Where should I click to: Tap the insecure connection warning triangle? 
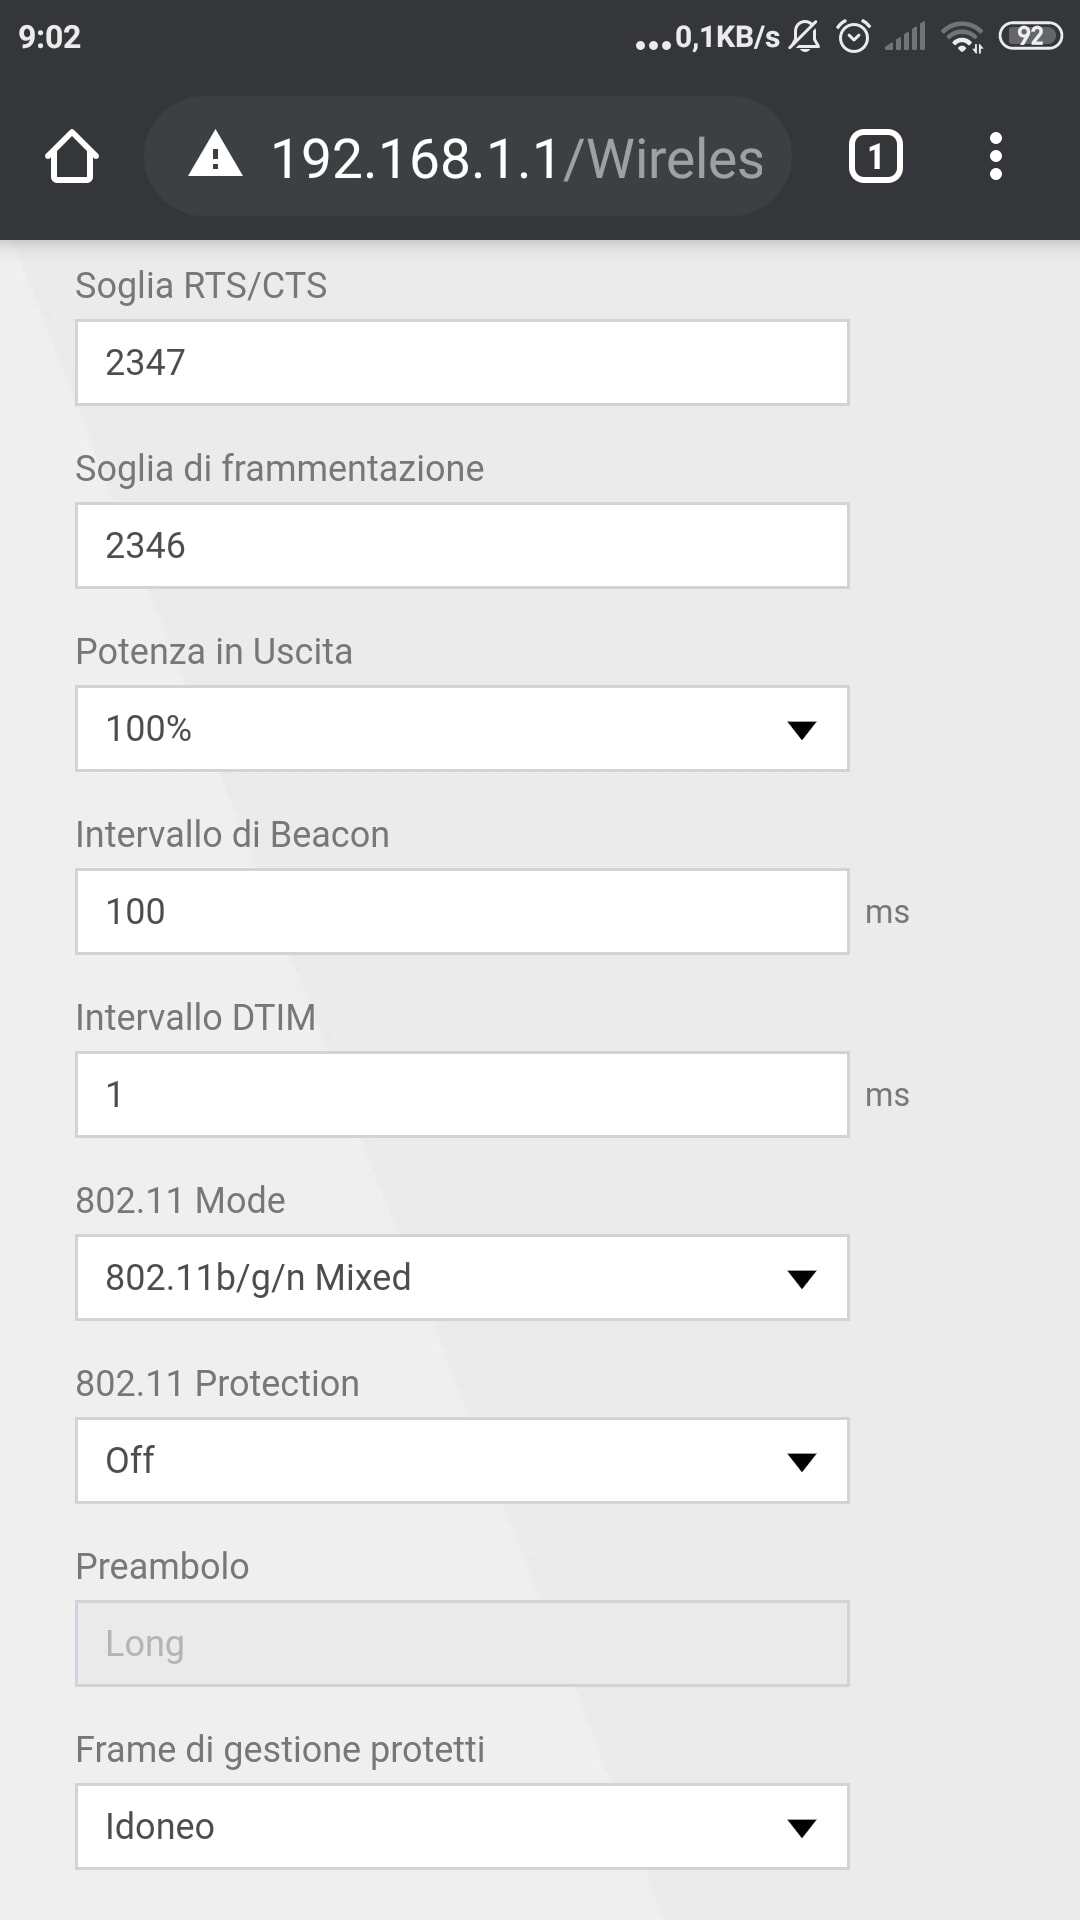[215, 157]
